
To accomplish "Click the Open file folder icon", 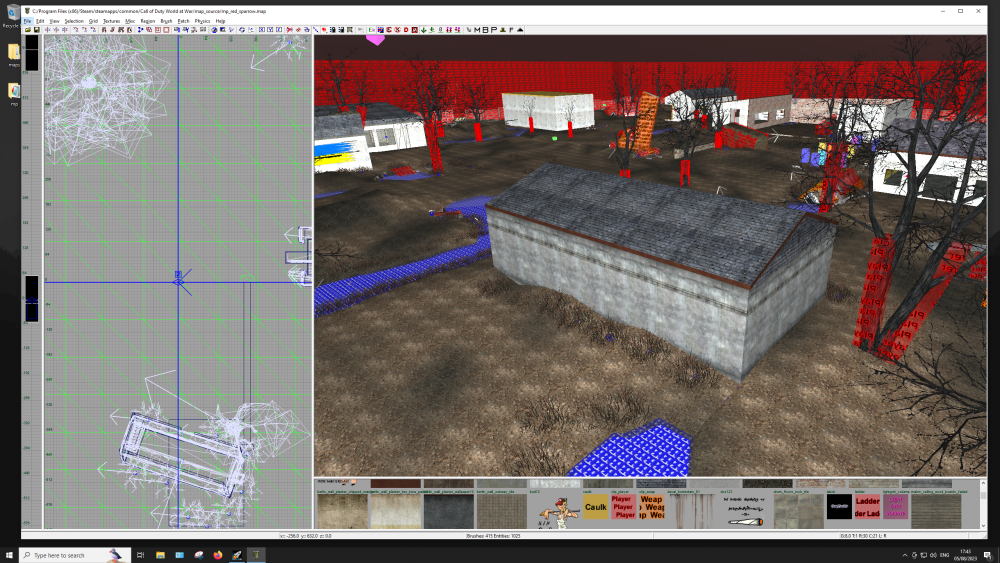I will [28, 29].
